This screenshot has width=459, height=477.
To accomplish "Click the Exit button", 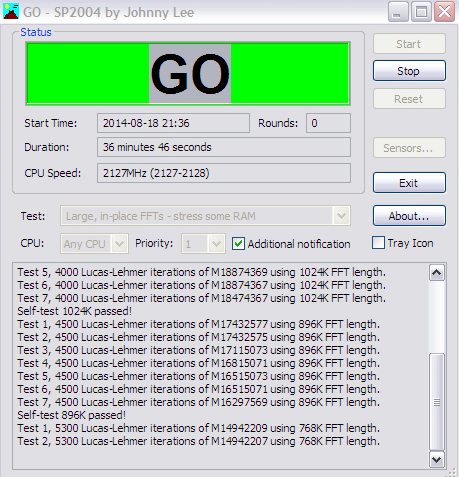I will (409, 183).
